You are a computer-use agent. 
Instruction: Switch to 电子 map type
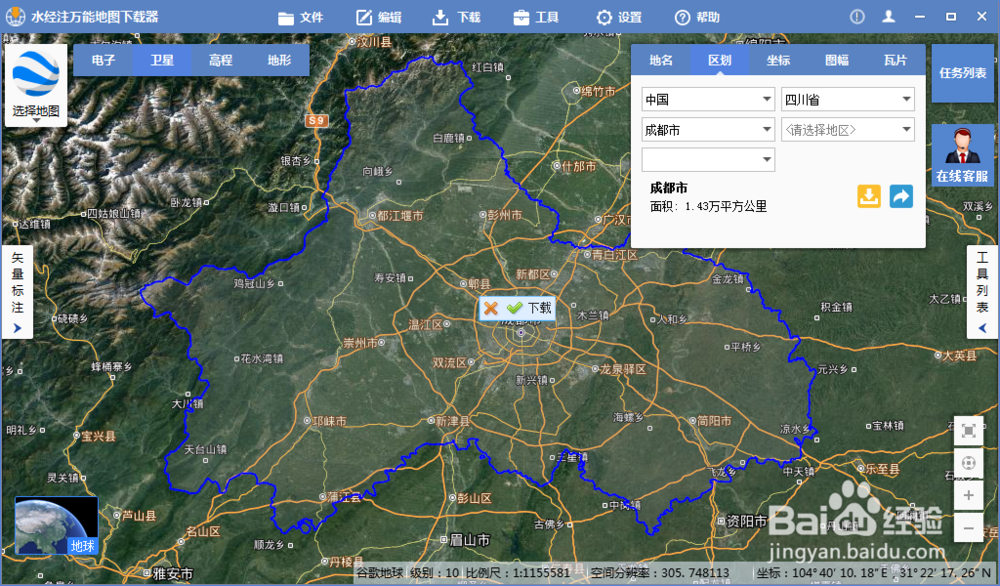(103, 60)
